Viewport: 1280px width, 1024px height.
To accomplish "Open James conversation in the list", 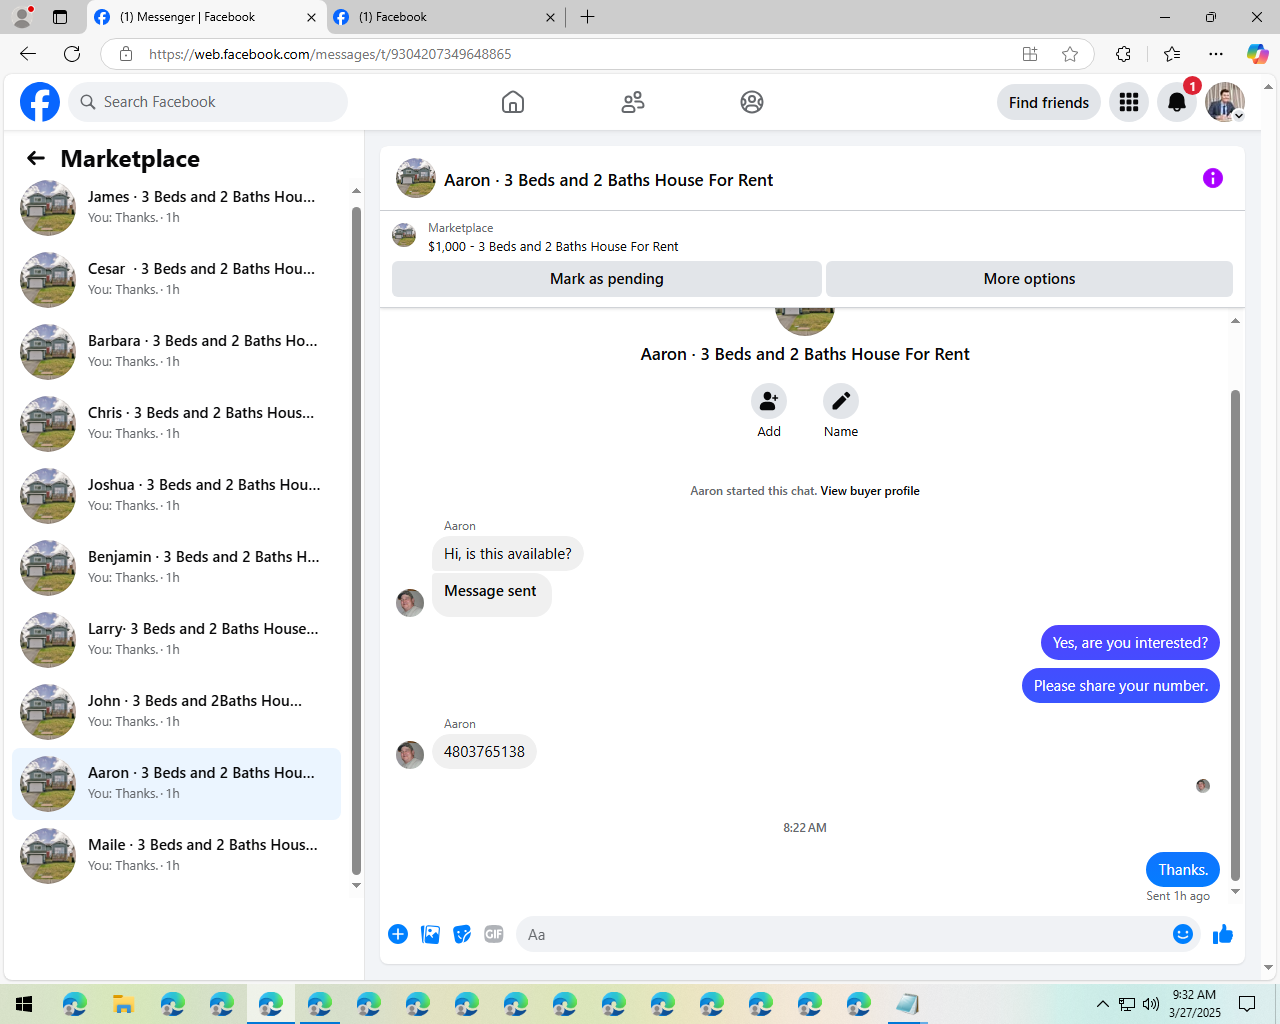I will coord(176,207).
